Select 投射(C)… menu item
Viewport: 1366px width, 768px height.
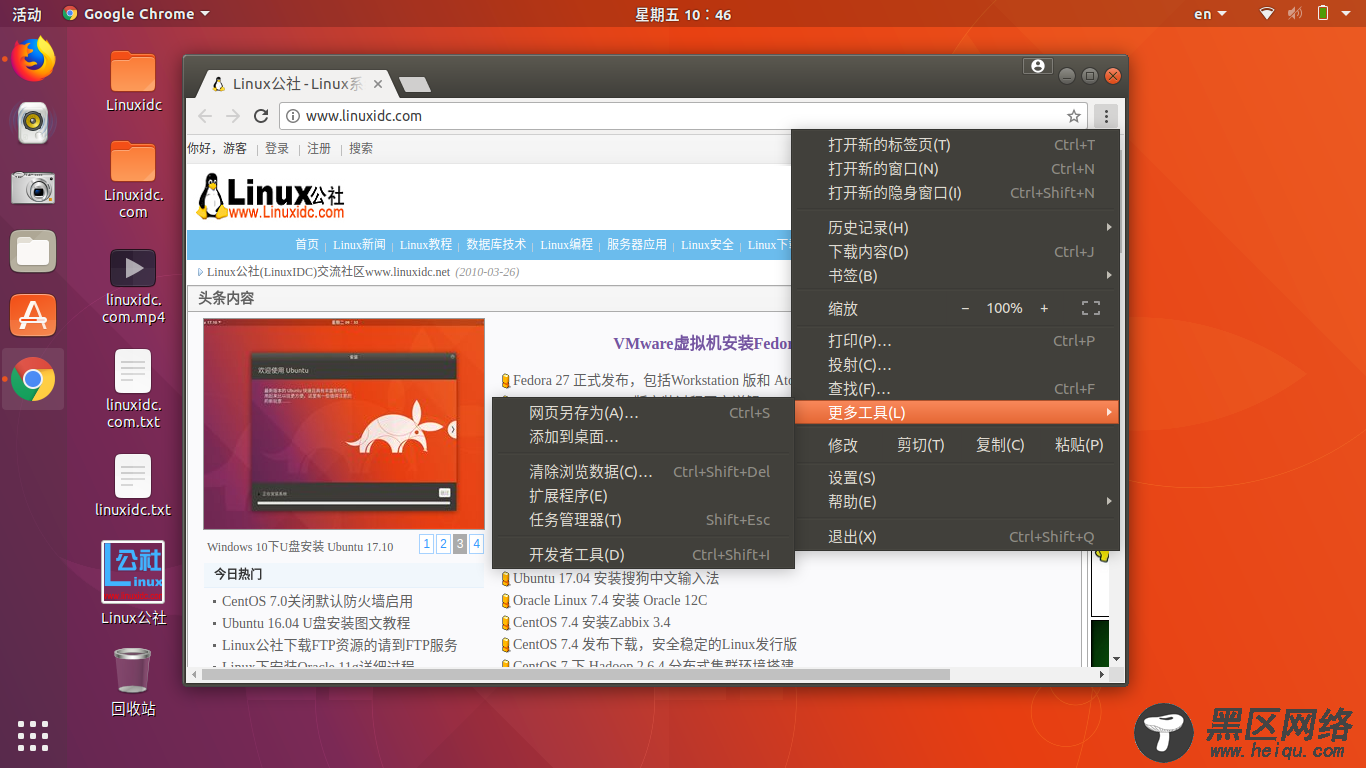coord(956,365)
